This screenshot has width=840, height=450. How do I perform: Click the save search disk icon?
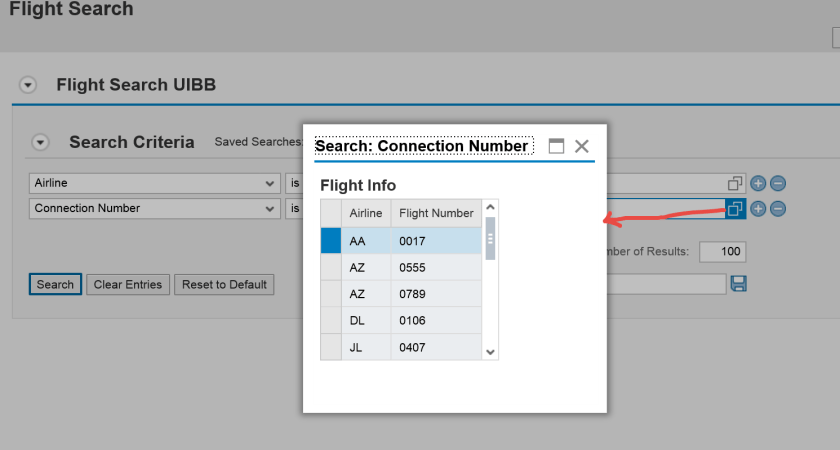click(x=739, y=284)
